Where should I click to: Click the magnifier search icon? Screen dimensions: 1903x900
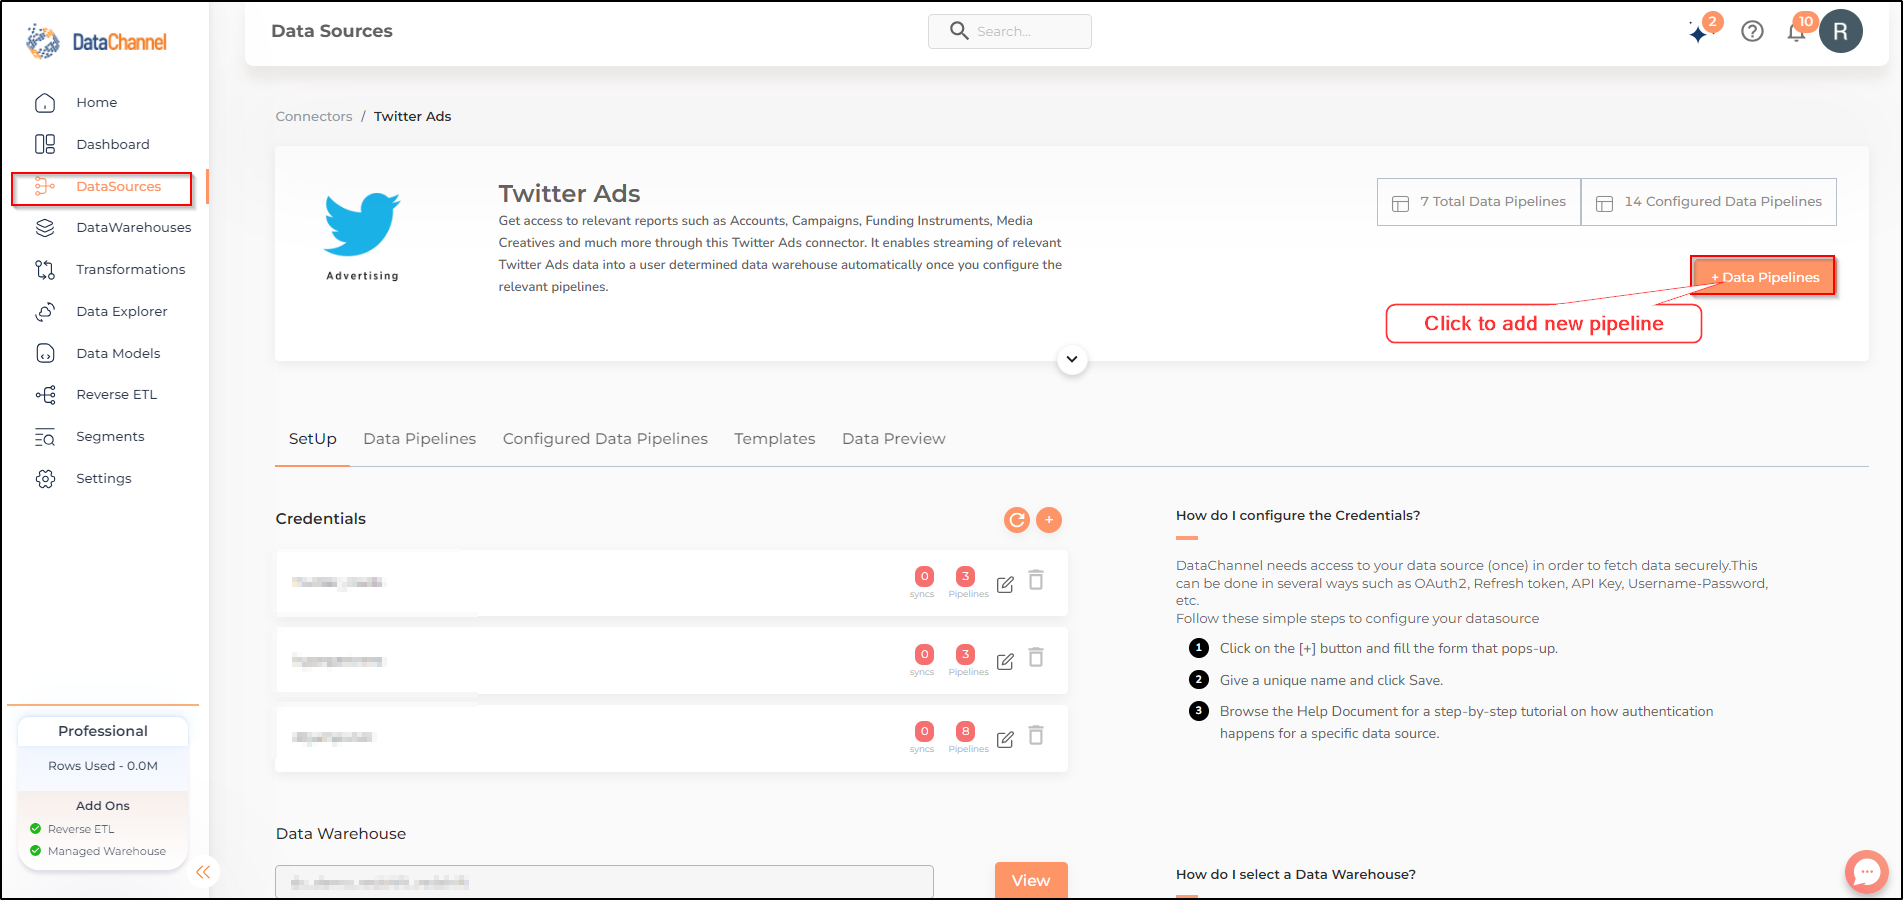[x=959, y=31]
